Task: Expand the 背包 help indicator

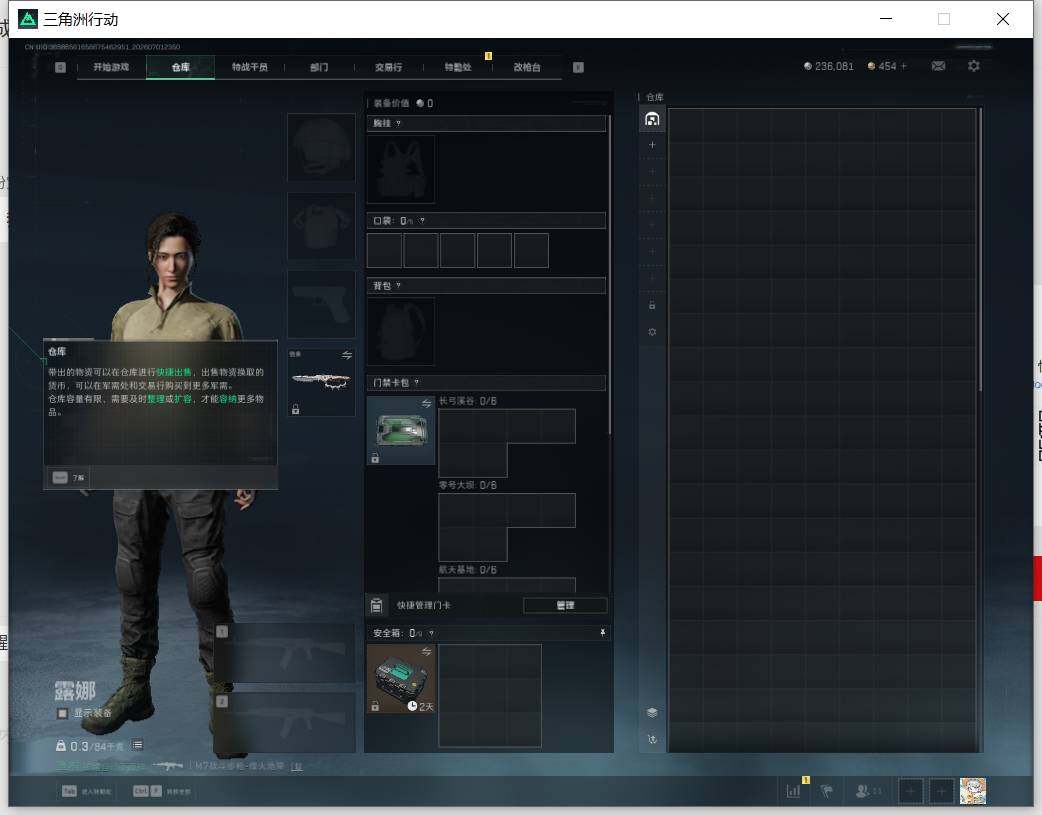Action: pyautogui.click(x=398, y=286)
